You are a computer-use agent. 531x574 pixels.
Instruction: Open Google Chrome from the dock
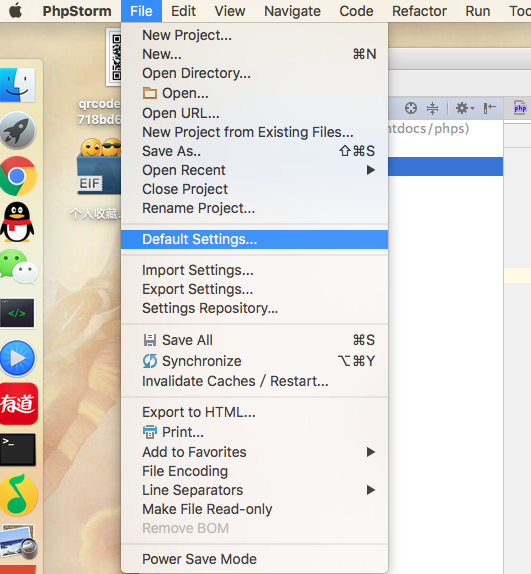point(18,176)
